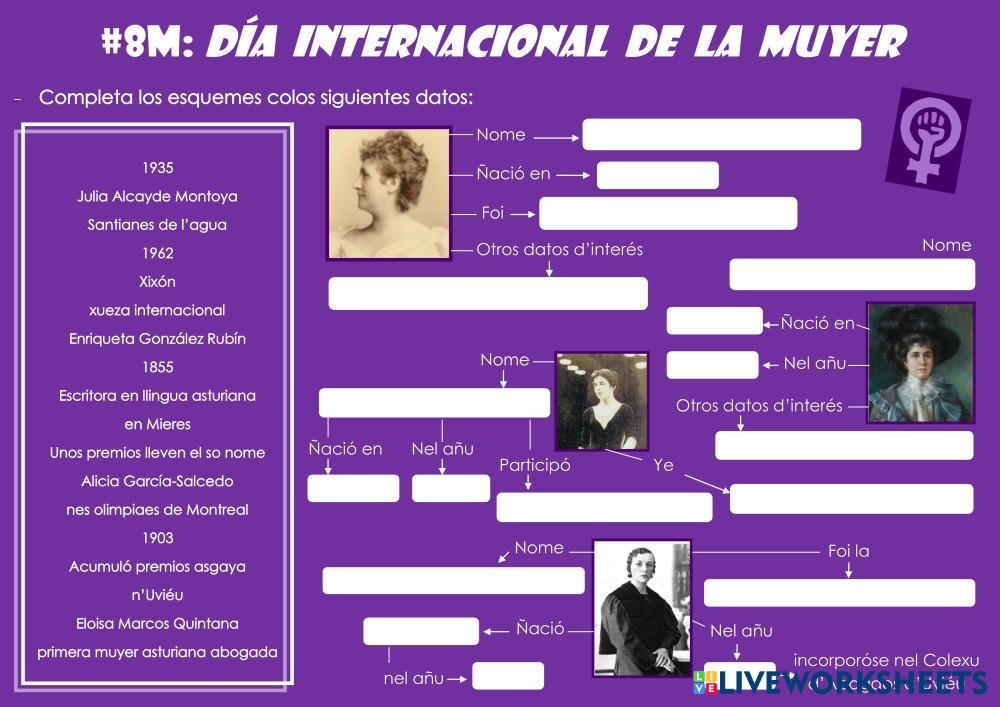Click the raised fist feminist symbol icon
Screen dimensions: 1000x707
(927, 140)
